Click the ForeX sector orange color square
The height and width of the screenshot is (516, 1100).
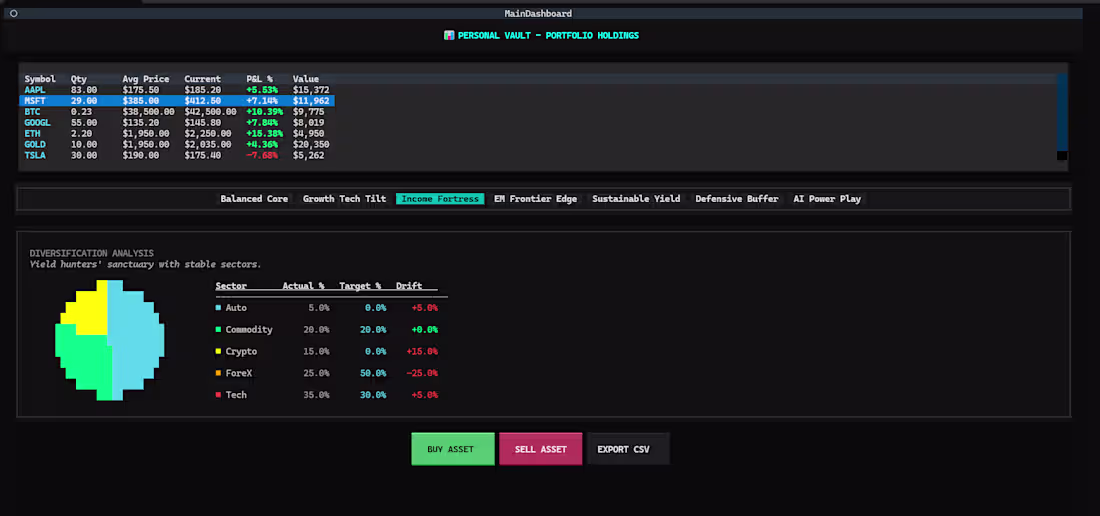coord(218,373)
